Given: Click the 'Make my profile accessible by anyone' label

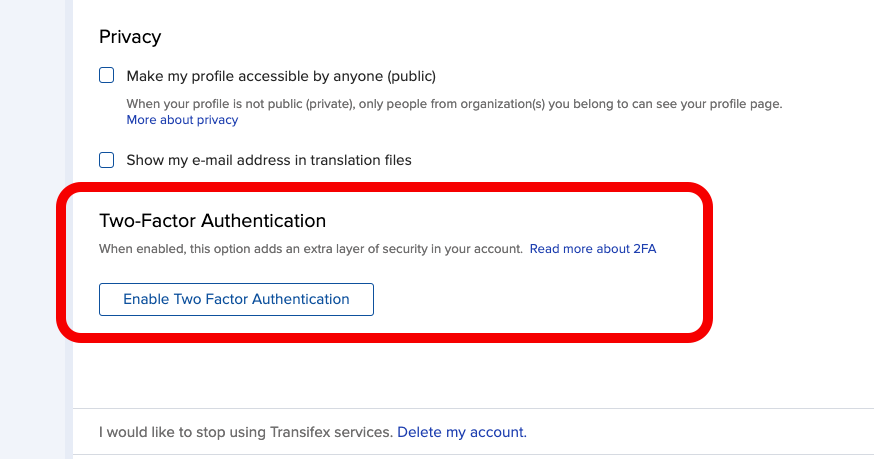Looking at the screenshot, I should [x=281, y=76].
